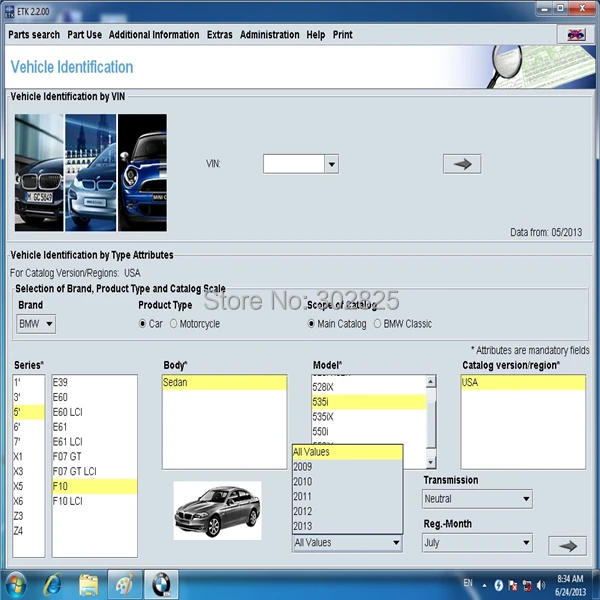The height and width of the screenshot is (600, 600).
Task: Select series 7' in Series list
Action: 29,442
